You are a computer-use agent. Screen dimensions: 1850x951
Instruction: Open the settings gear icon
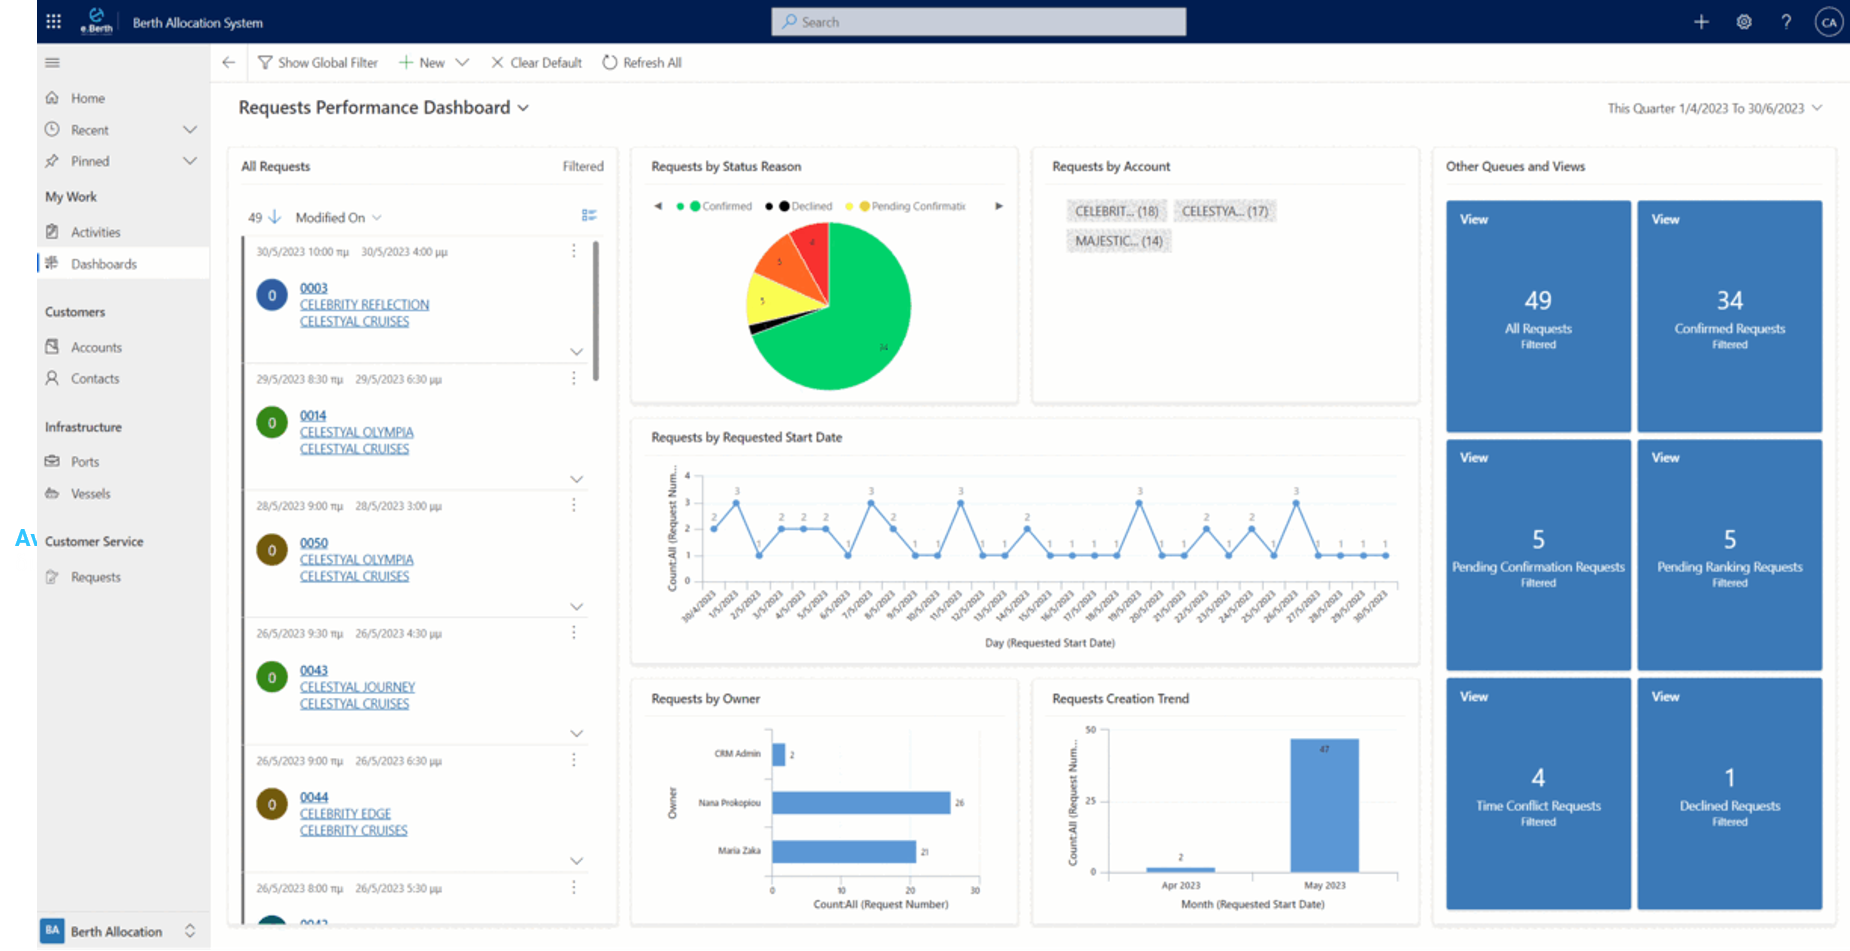point(1744,21)
